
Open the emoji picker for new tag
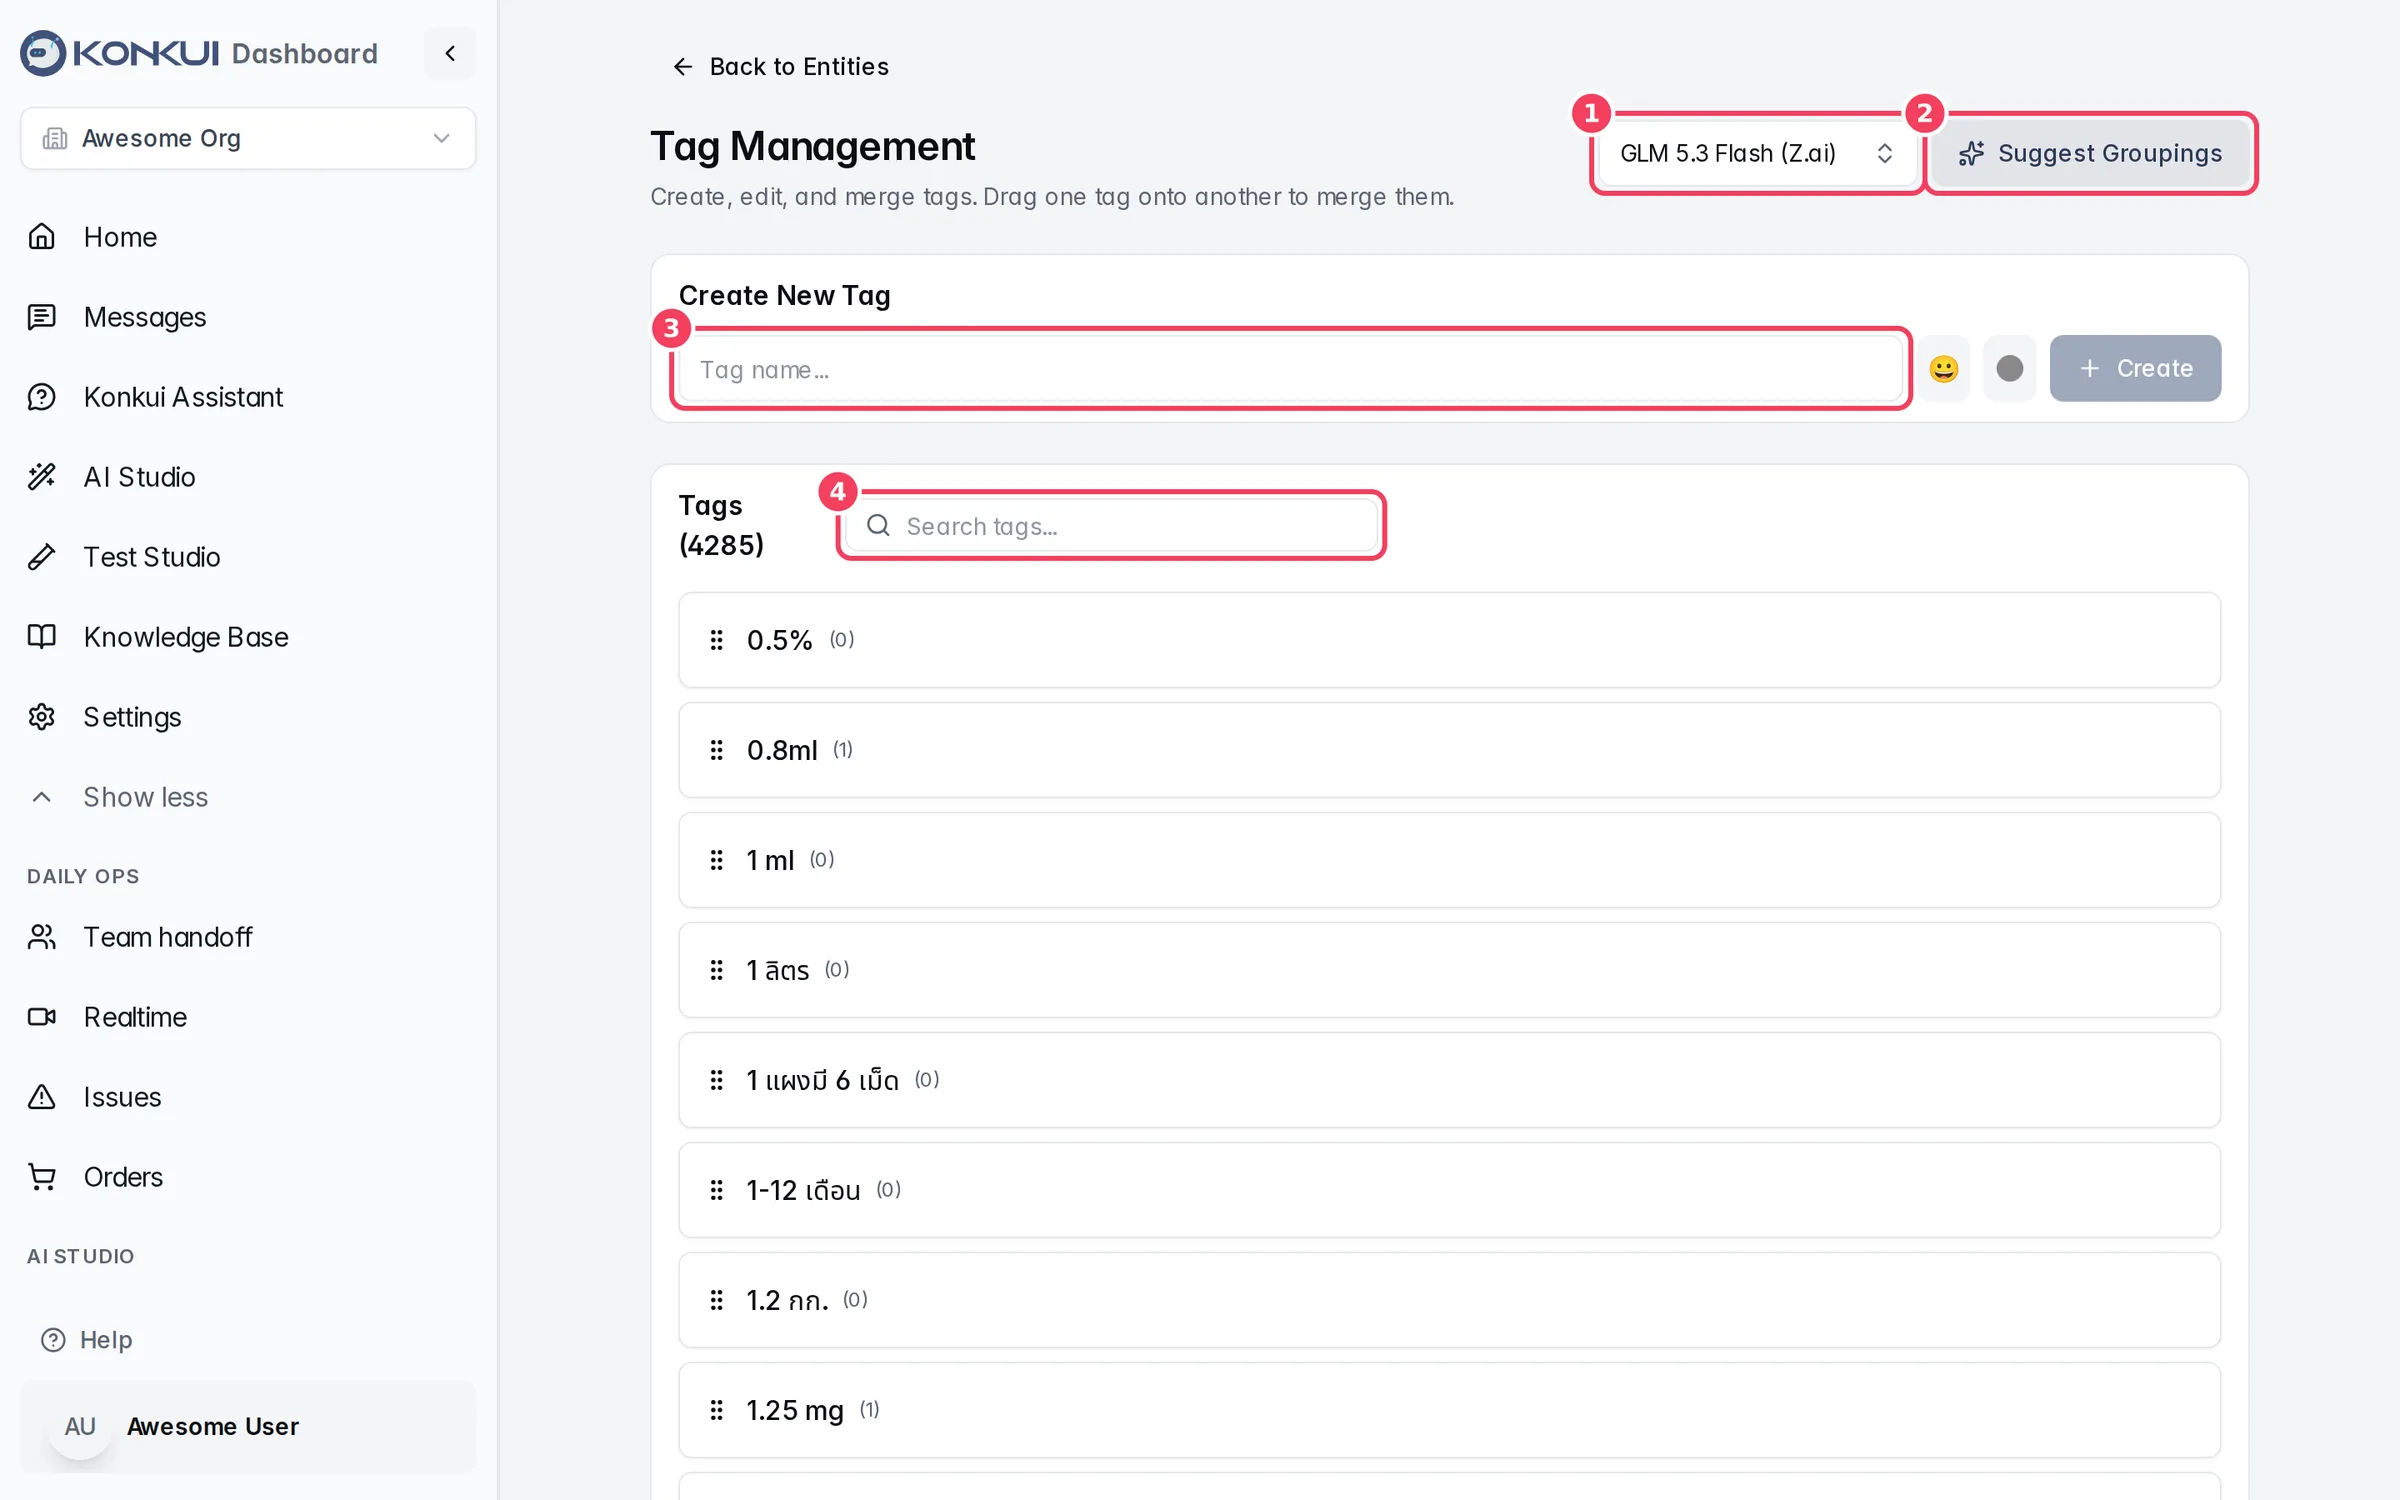pos(1943,369)
